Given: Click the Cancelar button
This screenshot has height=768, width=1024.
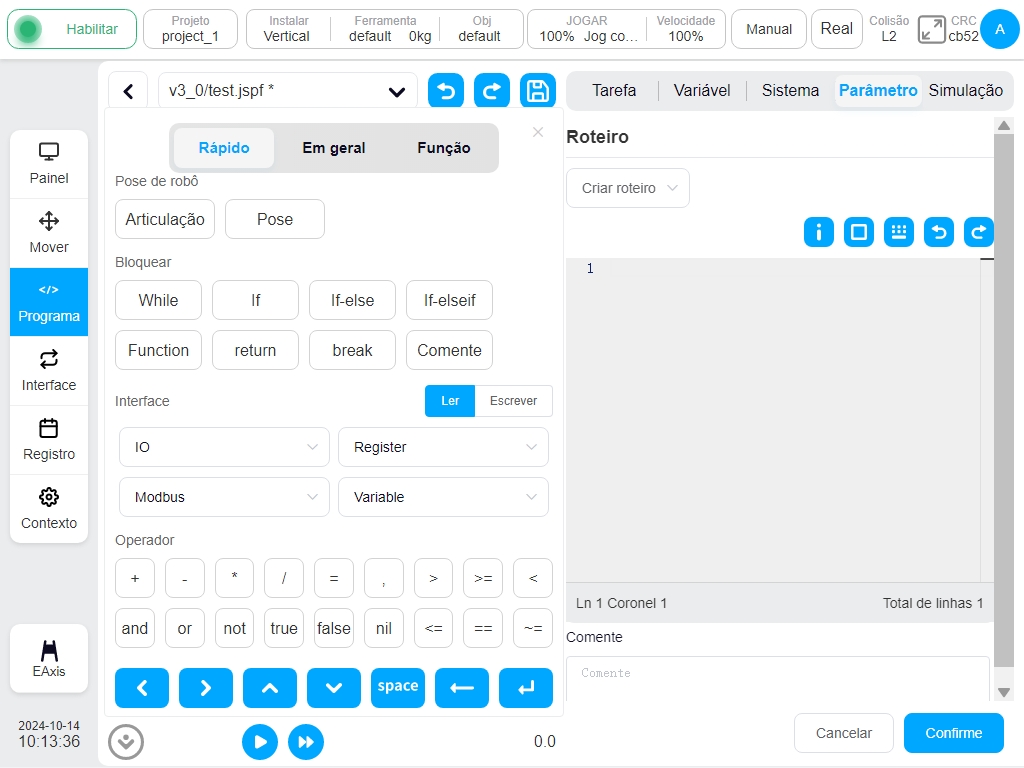Looking at the screenshot, I should tap(844, 733).
